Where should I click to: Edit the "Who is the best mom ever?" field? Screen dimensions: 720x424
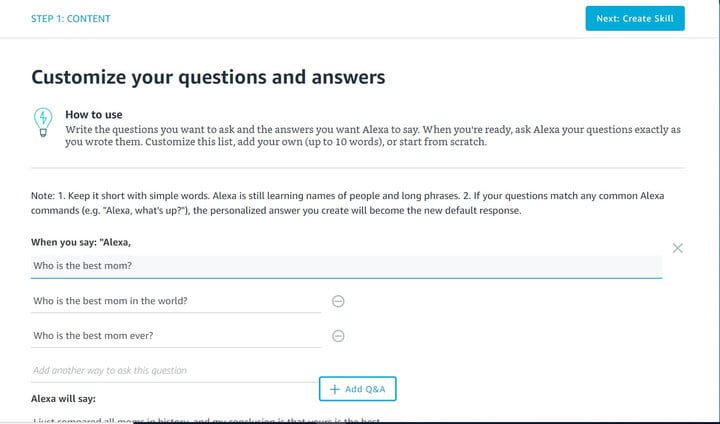coord(175,336)
